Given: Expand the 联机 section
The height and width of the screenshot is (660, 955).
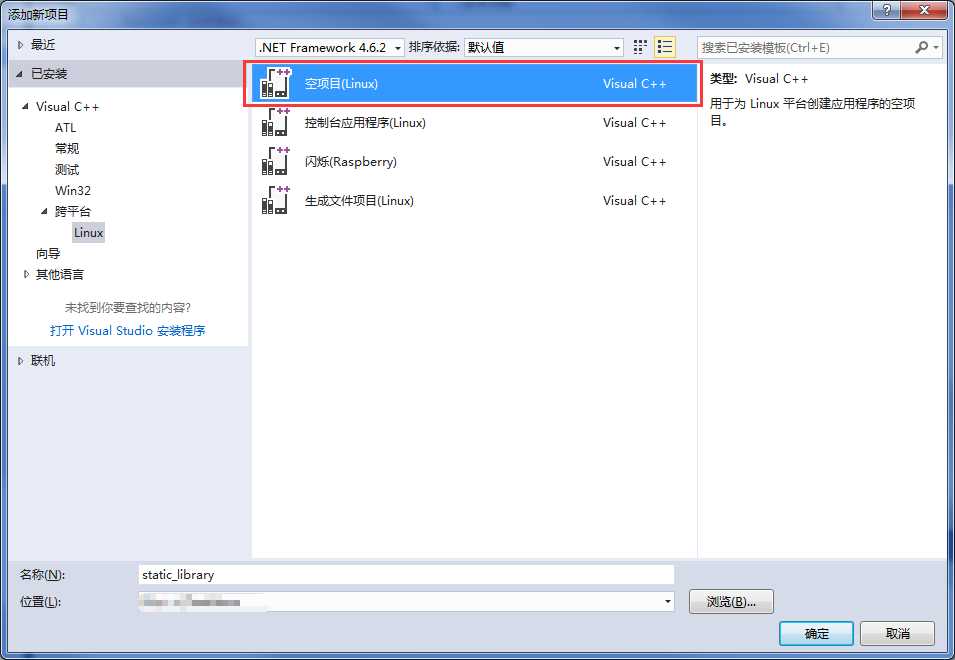Looking at the screenshot, I should (x=20, y=361).
